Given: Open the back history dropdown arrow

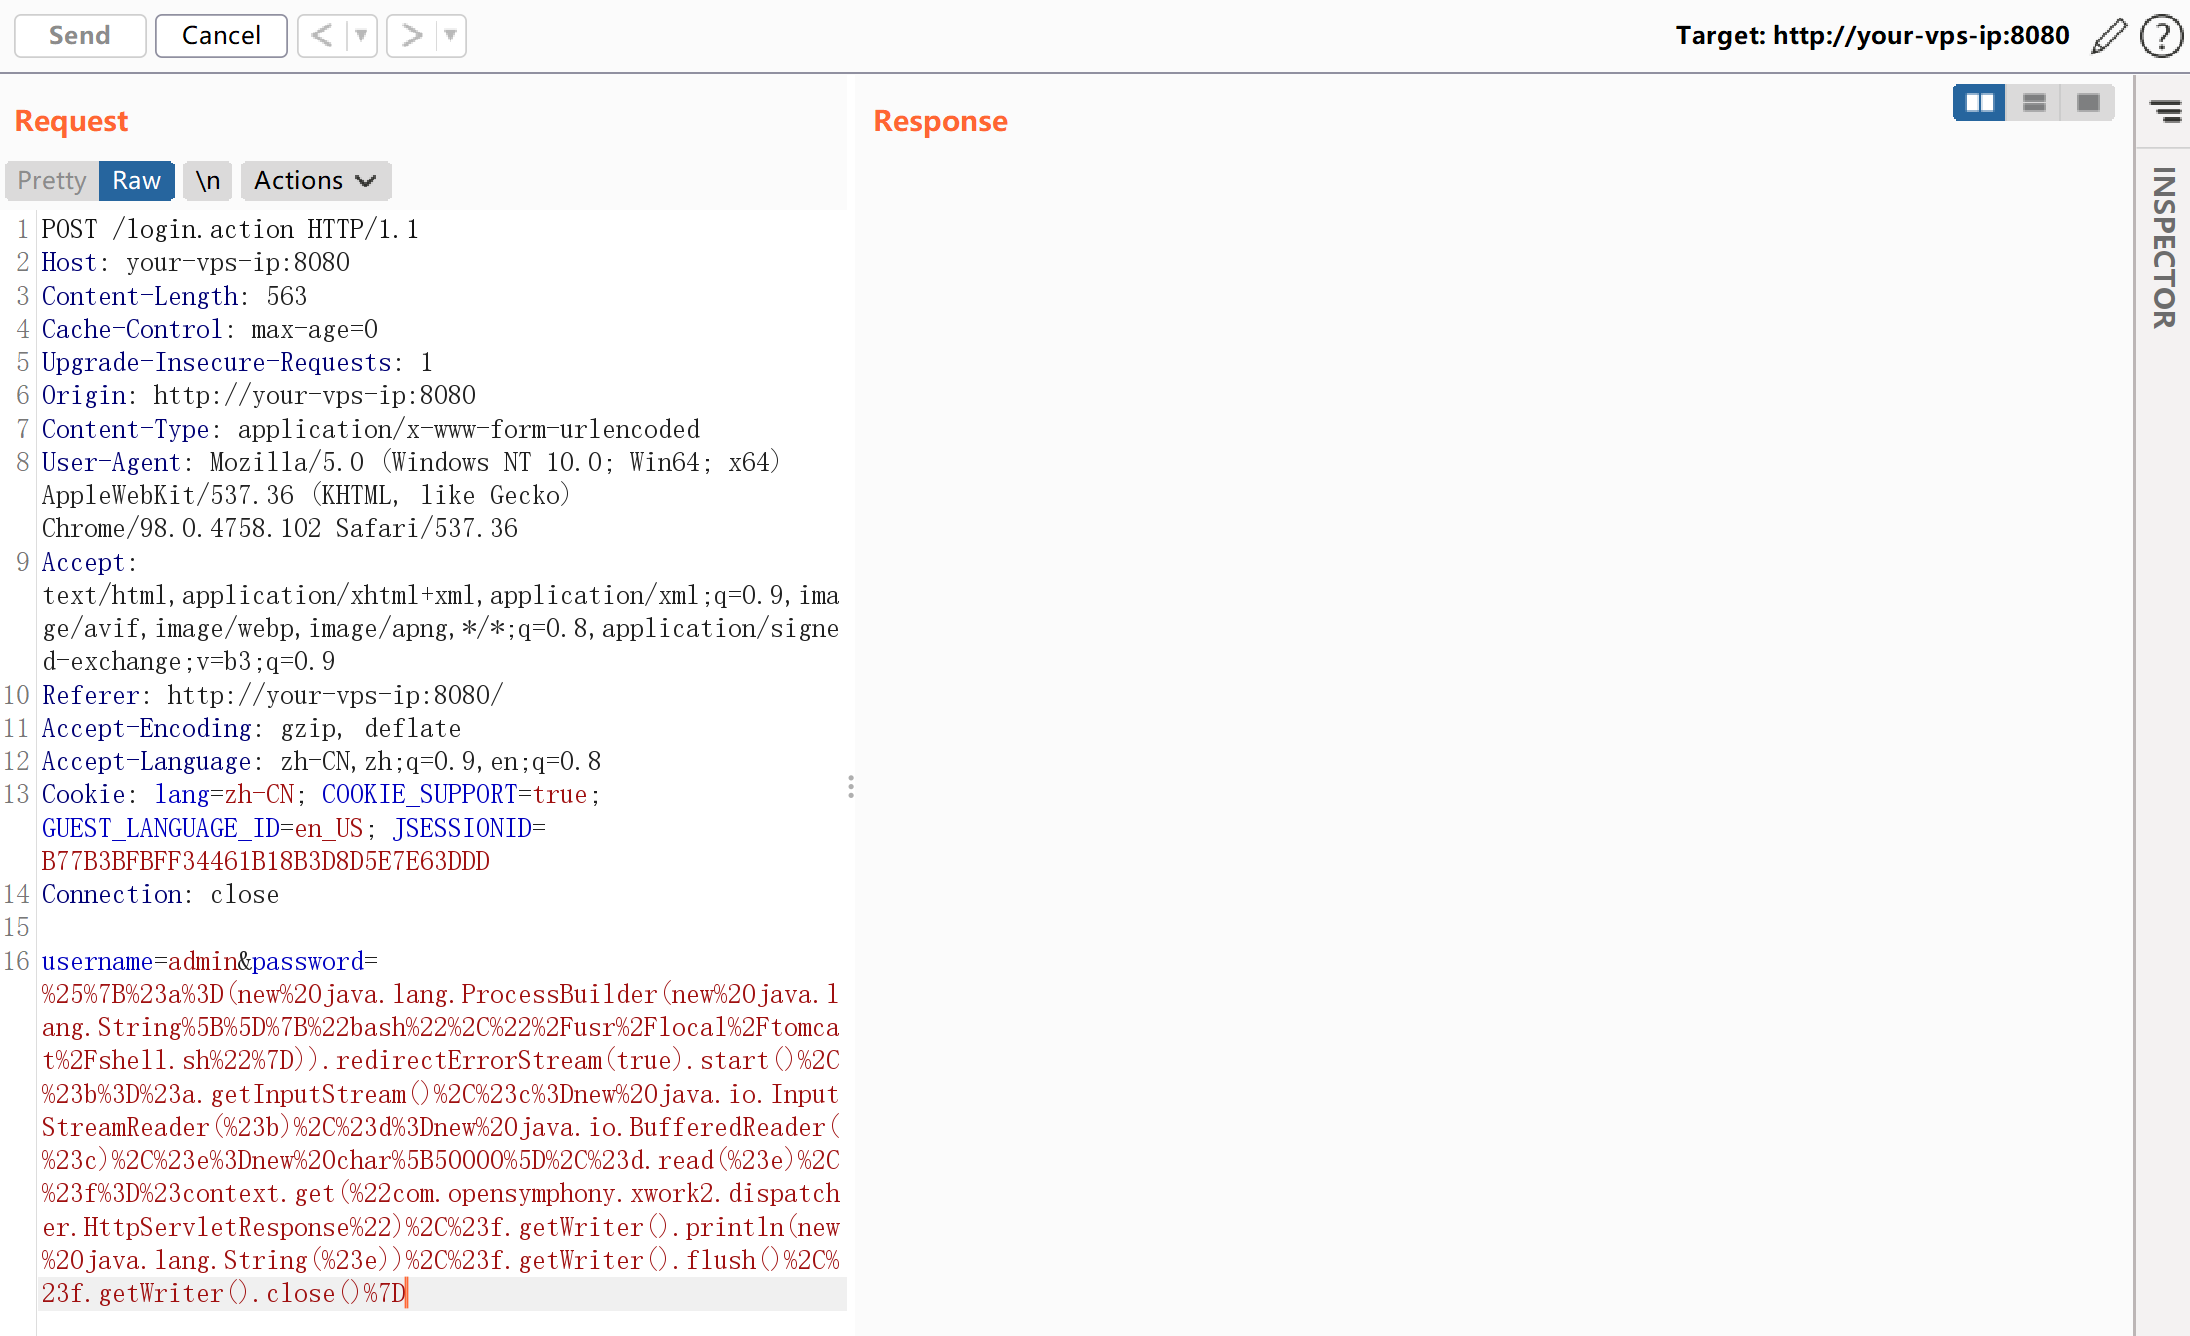Looking at the screenshot, I should click(361, 36).
